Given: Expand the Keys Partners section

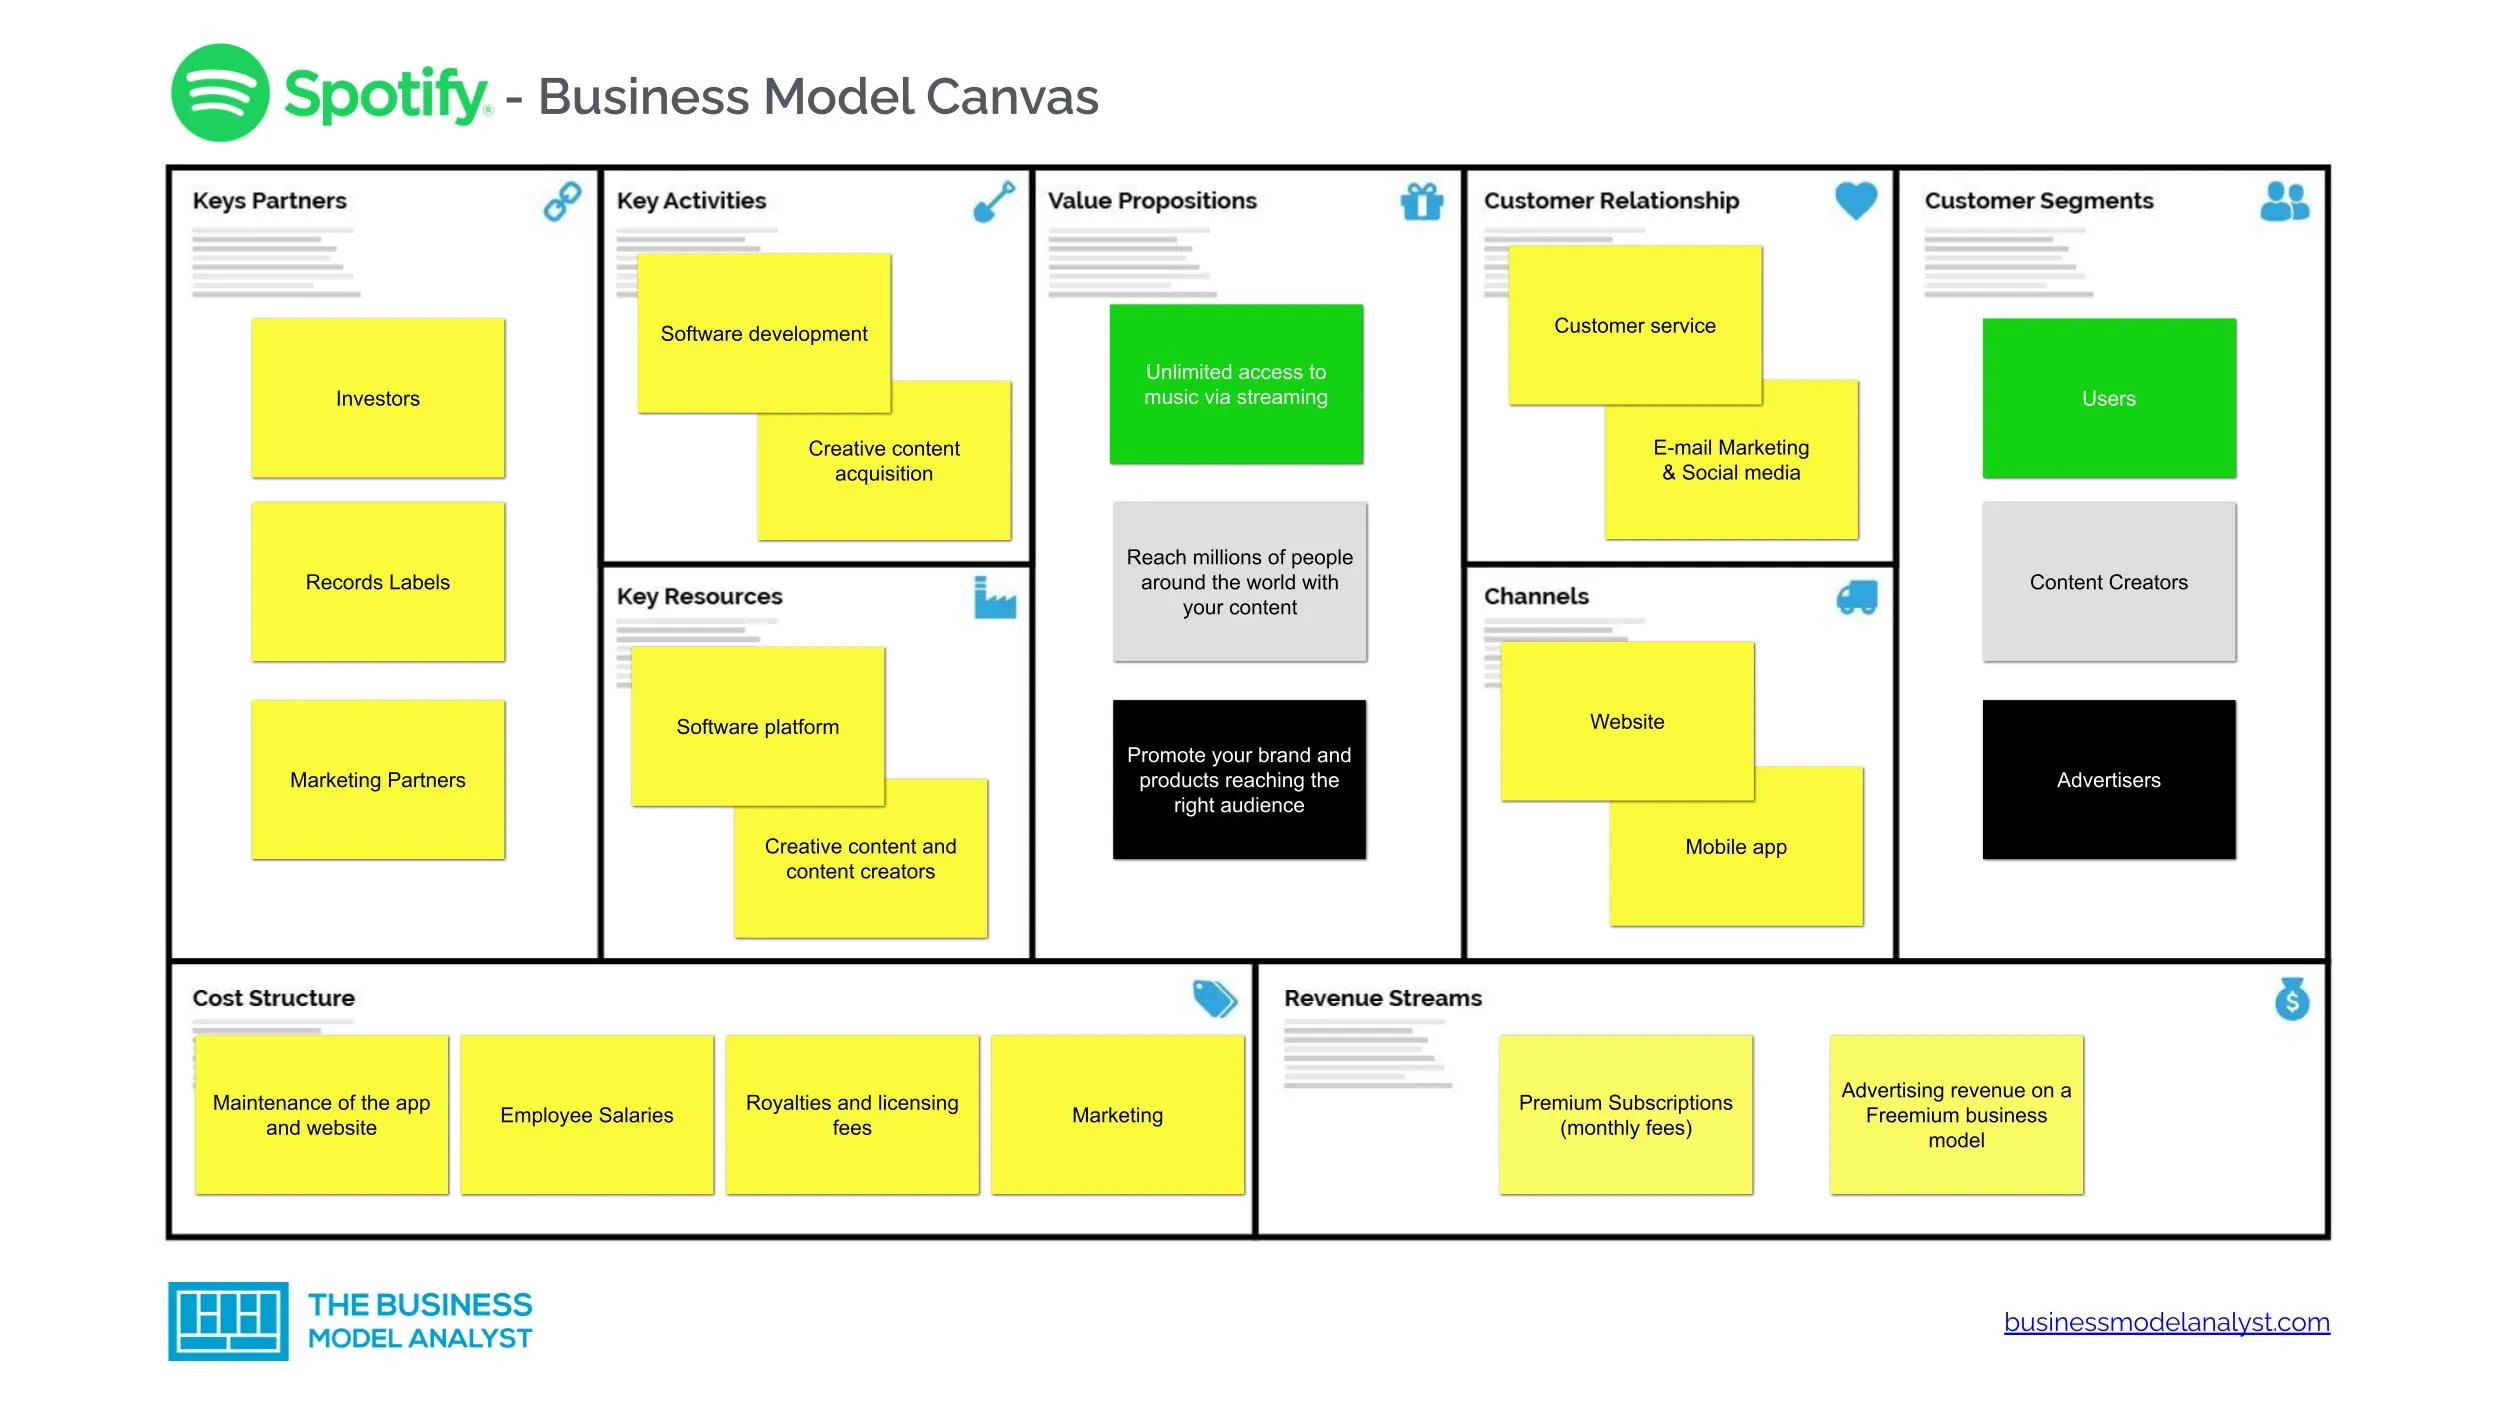Looking at the screenshot, I should (x=271, y=201).
